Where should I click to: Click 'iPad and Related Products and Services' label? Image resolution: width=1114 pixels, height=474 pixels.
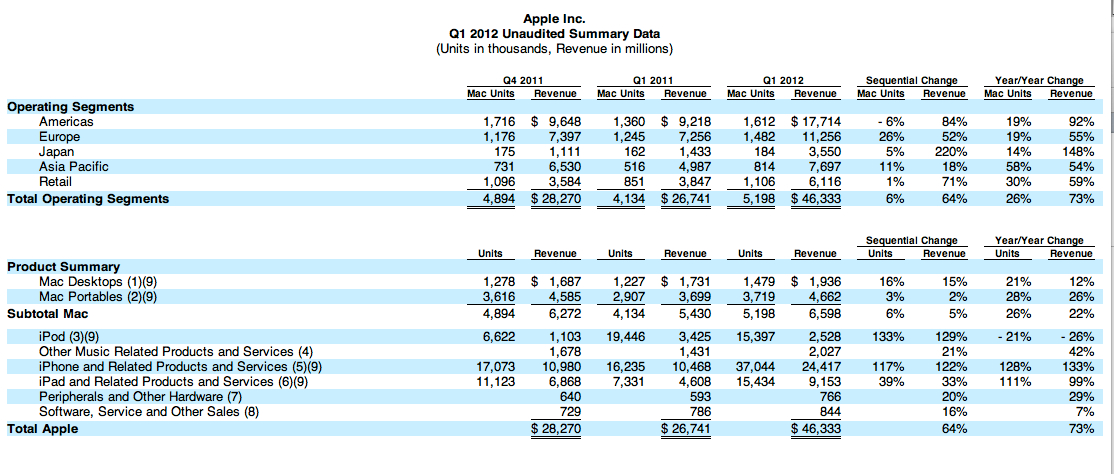click(x=156, y=382)
